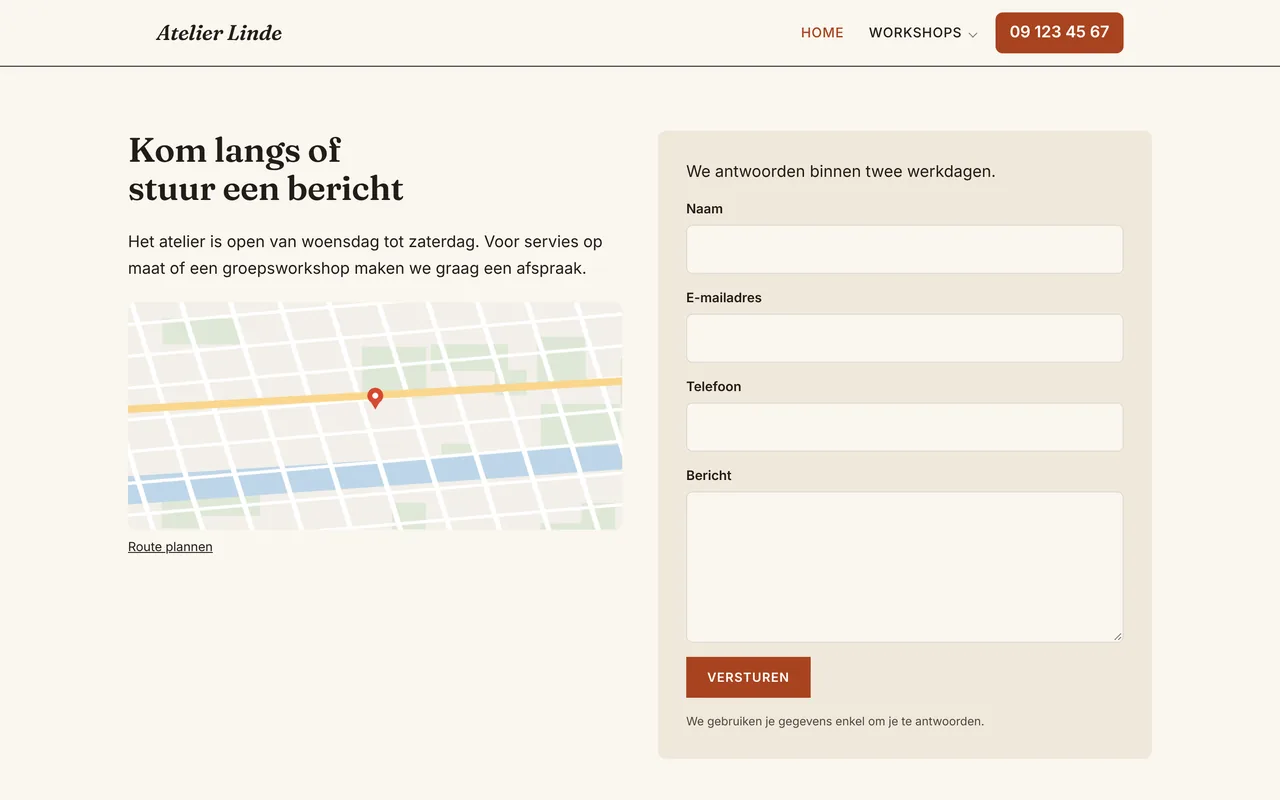Viewport: 1280px width, 800px height.
Task: Click the E-mailadres label
Action: click(x=724, y=298)
